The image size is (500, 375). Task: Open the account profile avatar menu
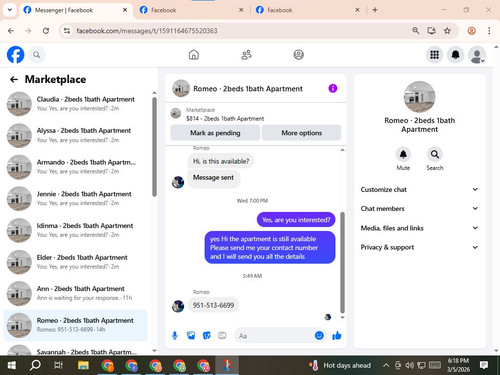click(477, 55)
